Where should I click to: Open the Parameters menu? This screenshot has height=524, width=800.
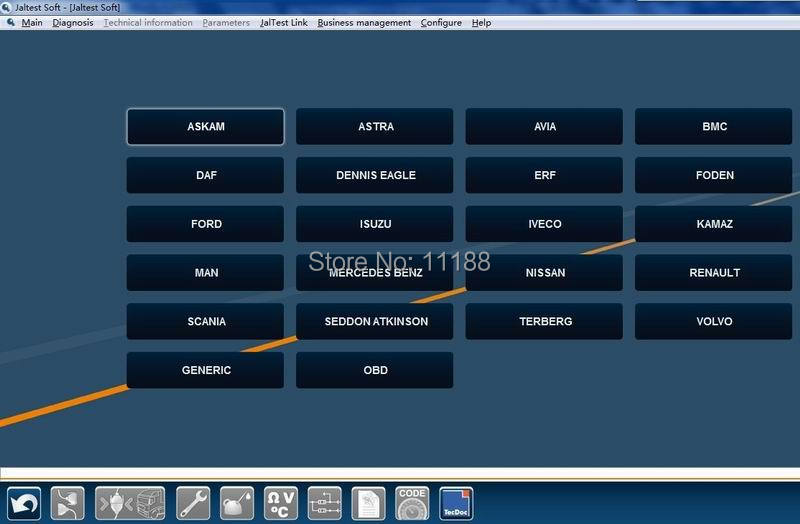click(x=226, y=23)
